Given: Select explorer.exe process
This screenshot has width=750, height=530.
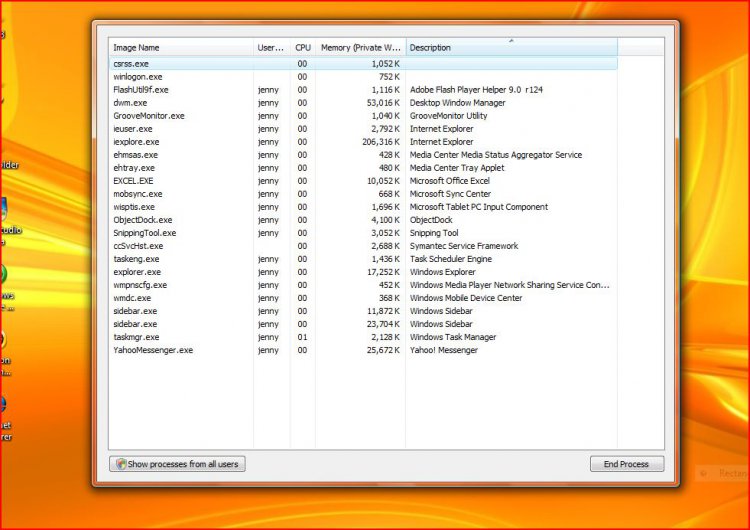Looking at the screenshot, I should tap(363, 272).
